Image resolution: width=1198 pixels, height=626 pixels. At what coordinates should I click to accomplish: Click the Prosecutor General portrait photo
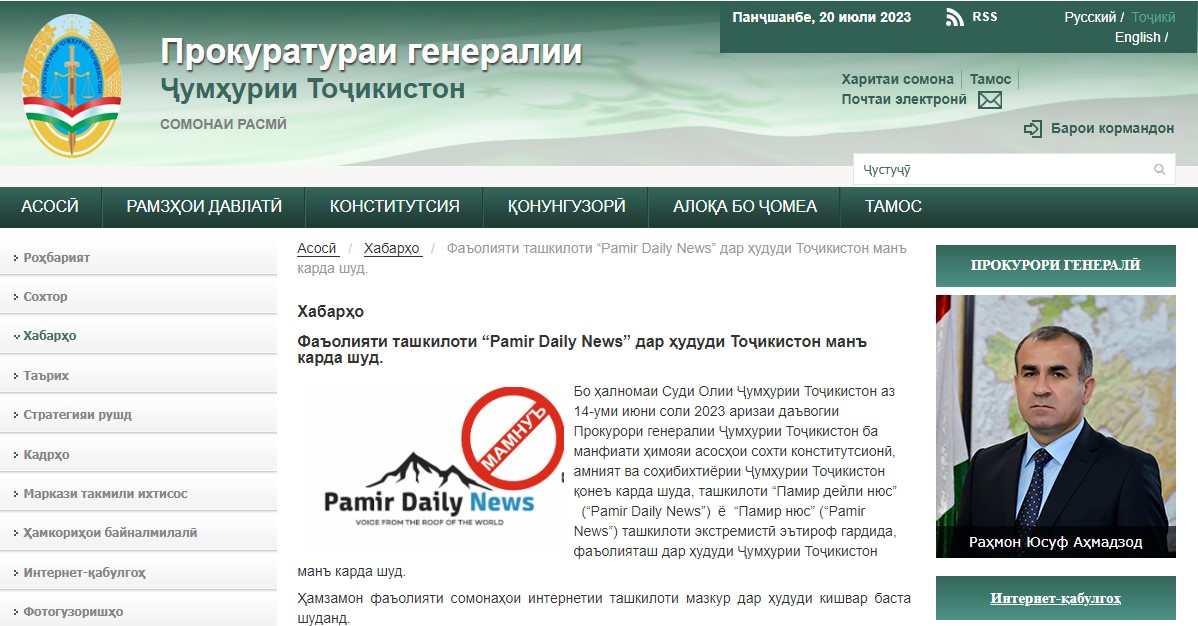pyautogui.click(x=1055, y=427)
